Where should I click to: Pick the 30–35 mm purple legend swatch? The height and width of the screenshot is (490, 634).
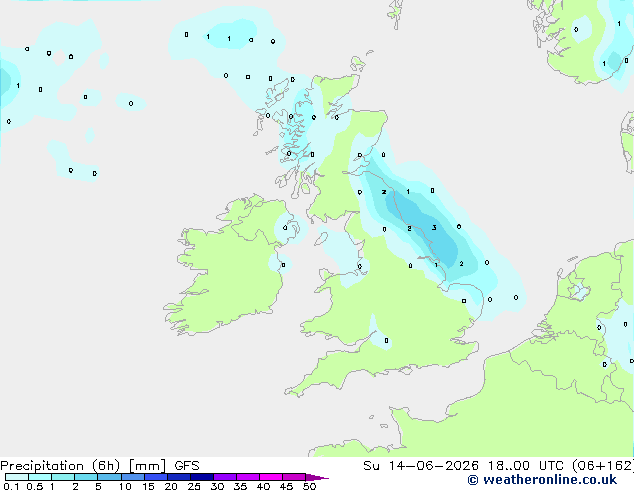224,477
